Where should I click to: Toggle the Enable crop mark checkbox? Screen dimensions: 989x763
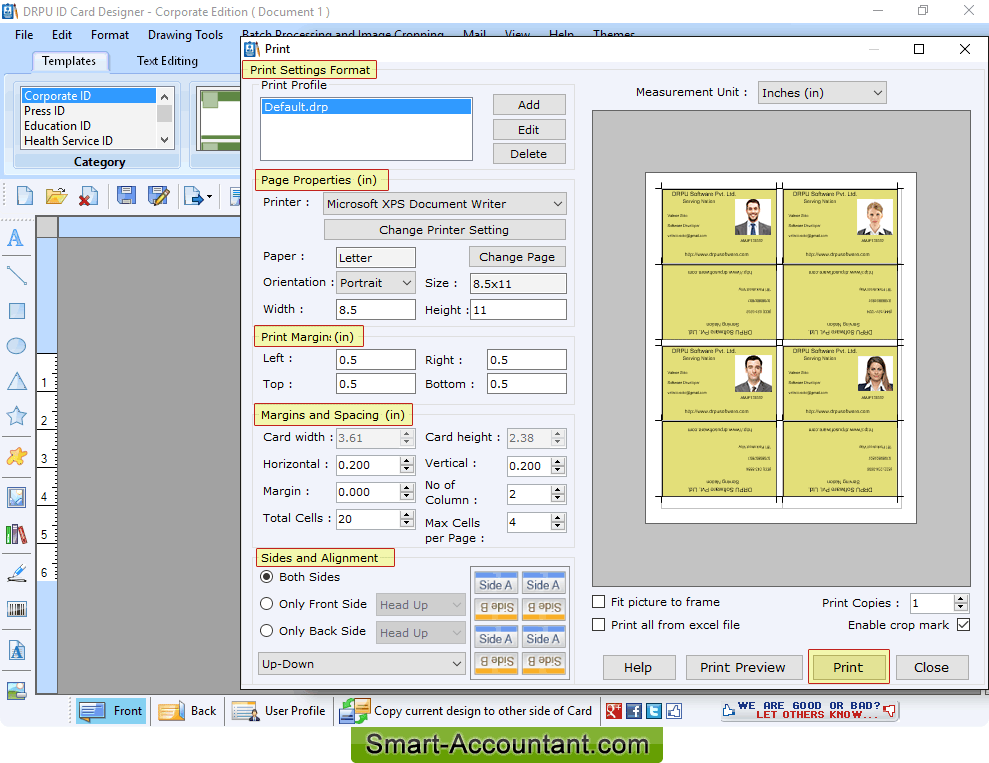[963, 624]
